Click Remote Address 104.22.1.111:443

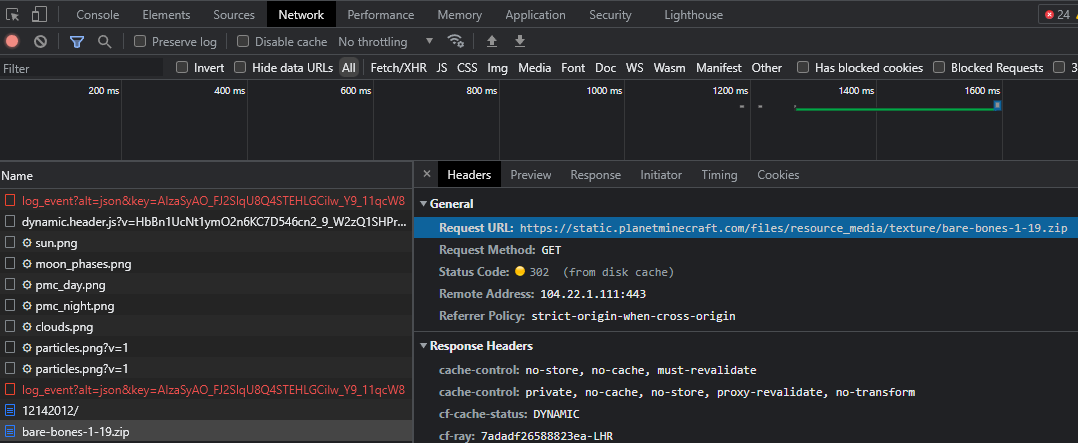click(x=592, y=294)
